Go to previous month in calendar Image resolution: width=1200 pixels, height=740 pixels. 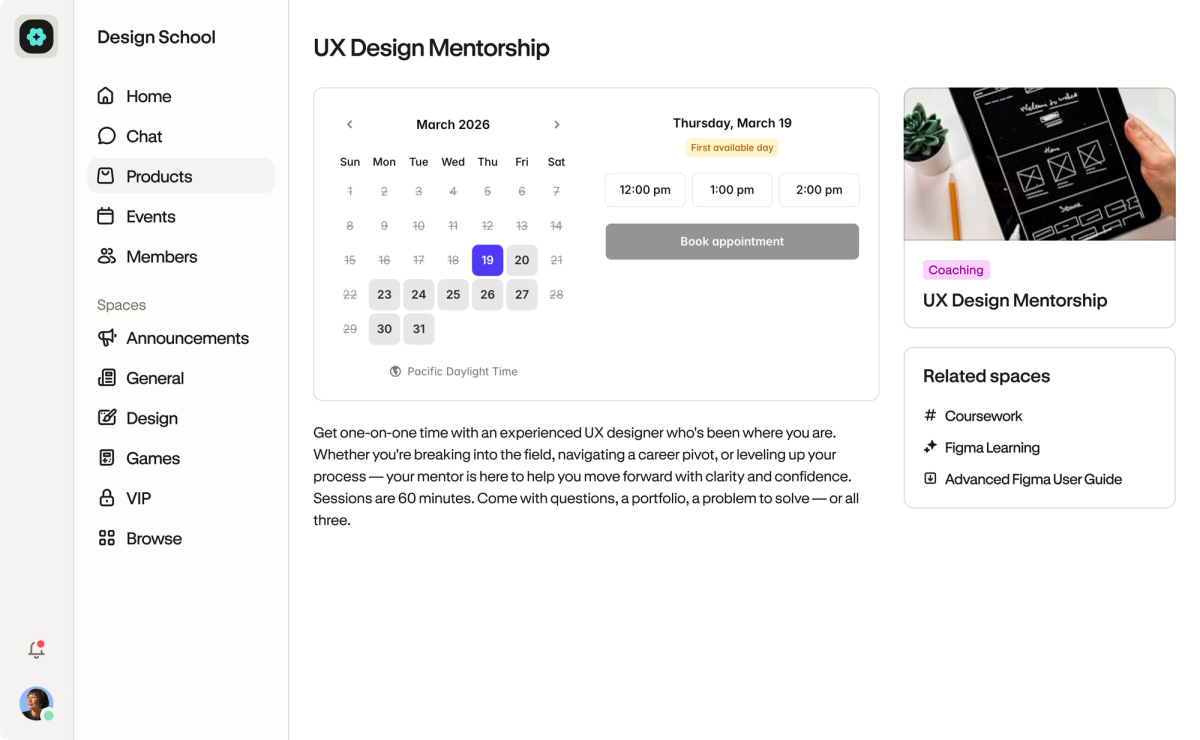[x=349, y=124]
